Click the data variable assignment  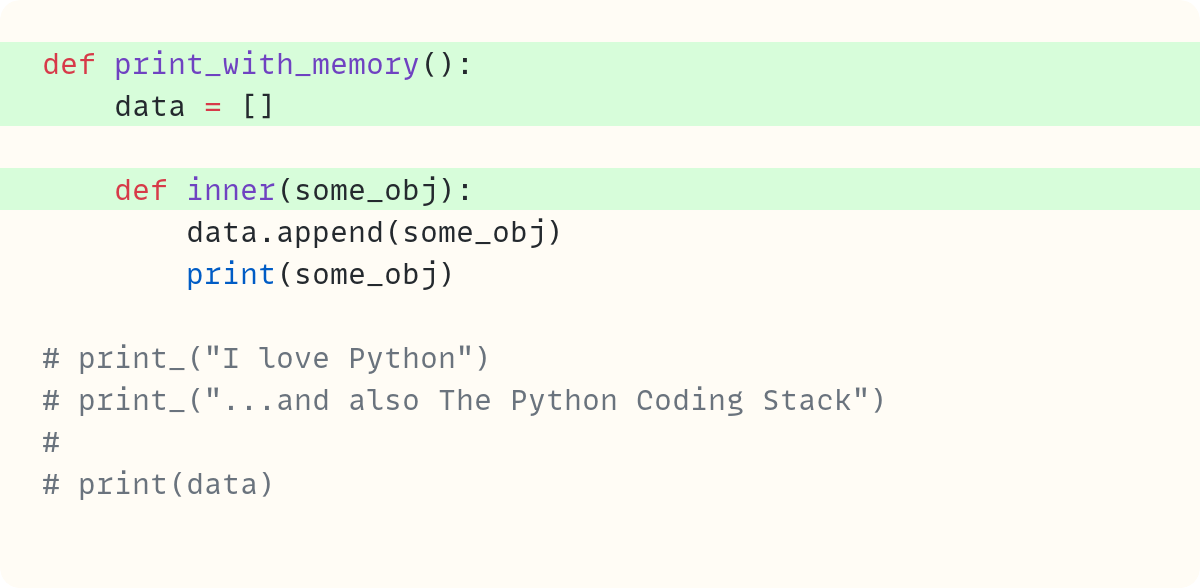coord(150,106)
